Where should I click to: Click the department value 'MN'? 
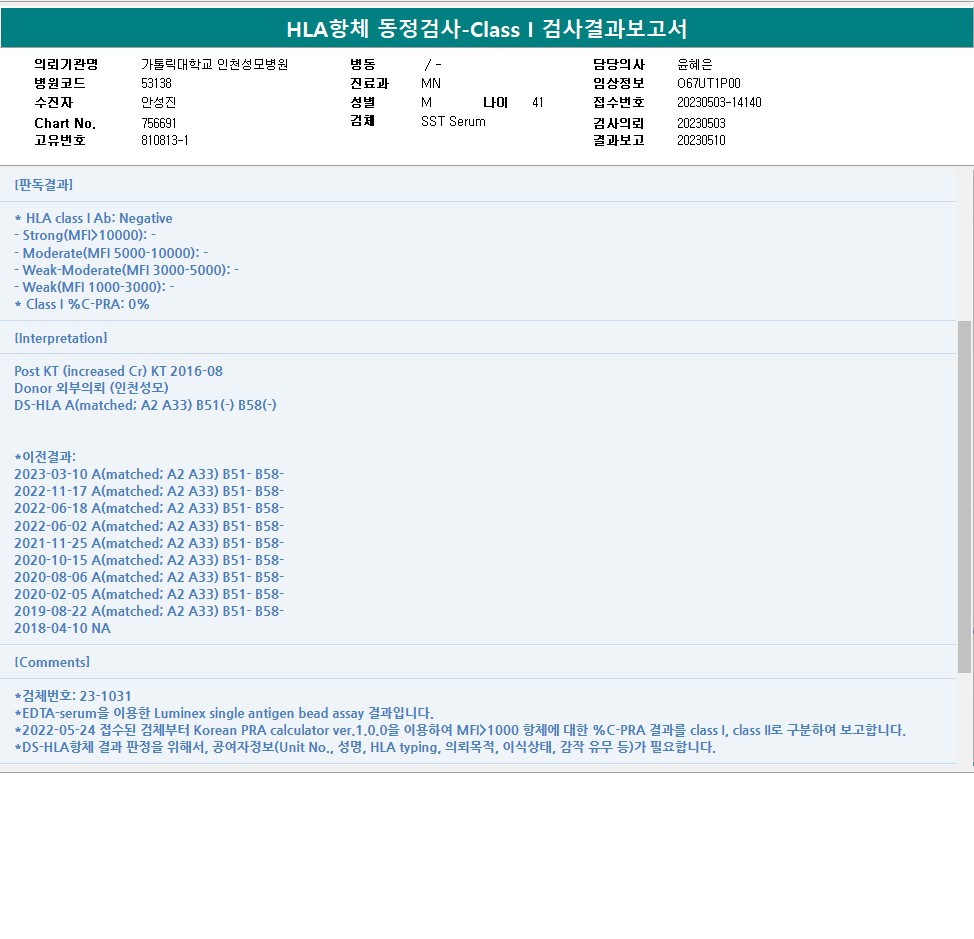pyautogui.click(x=430, y=83)
